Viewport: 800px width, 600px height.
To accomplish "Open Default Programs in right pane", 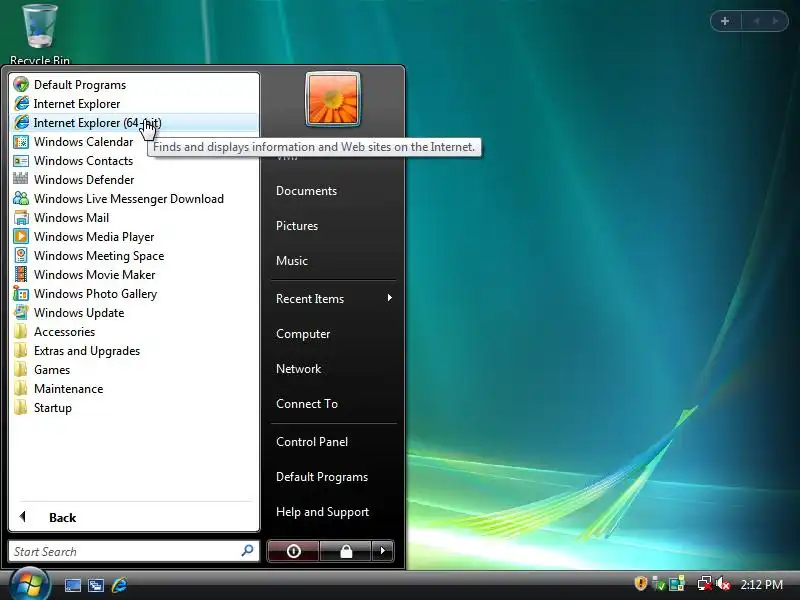I will tap(322, 477).
